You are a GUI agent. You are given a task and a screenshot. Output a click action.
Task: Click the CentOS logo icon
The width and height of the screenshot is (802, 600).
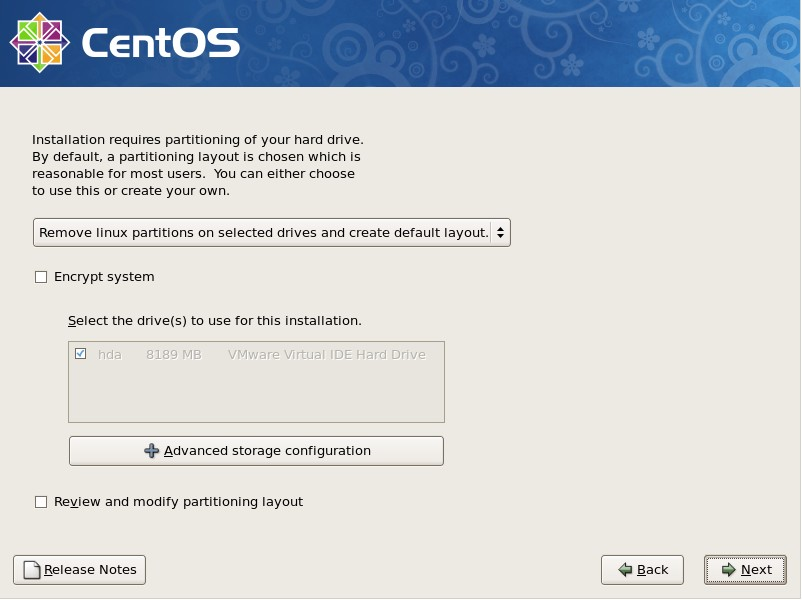click(x=39, y=42)
